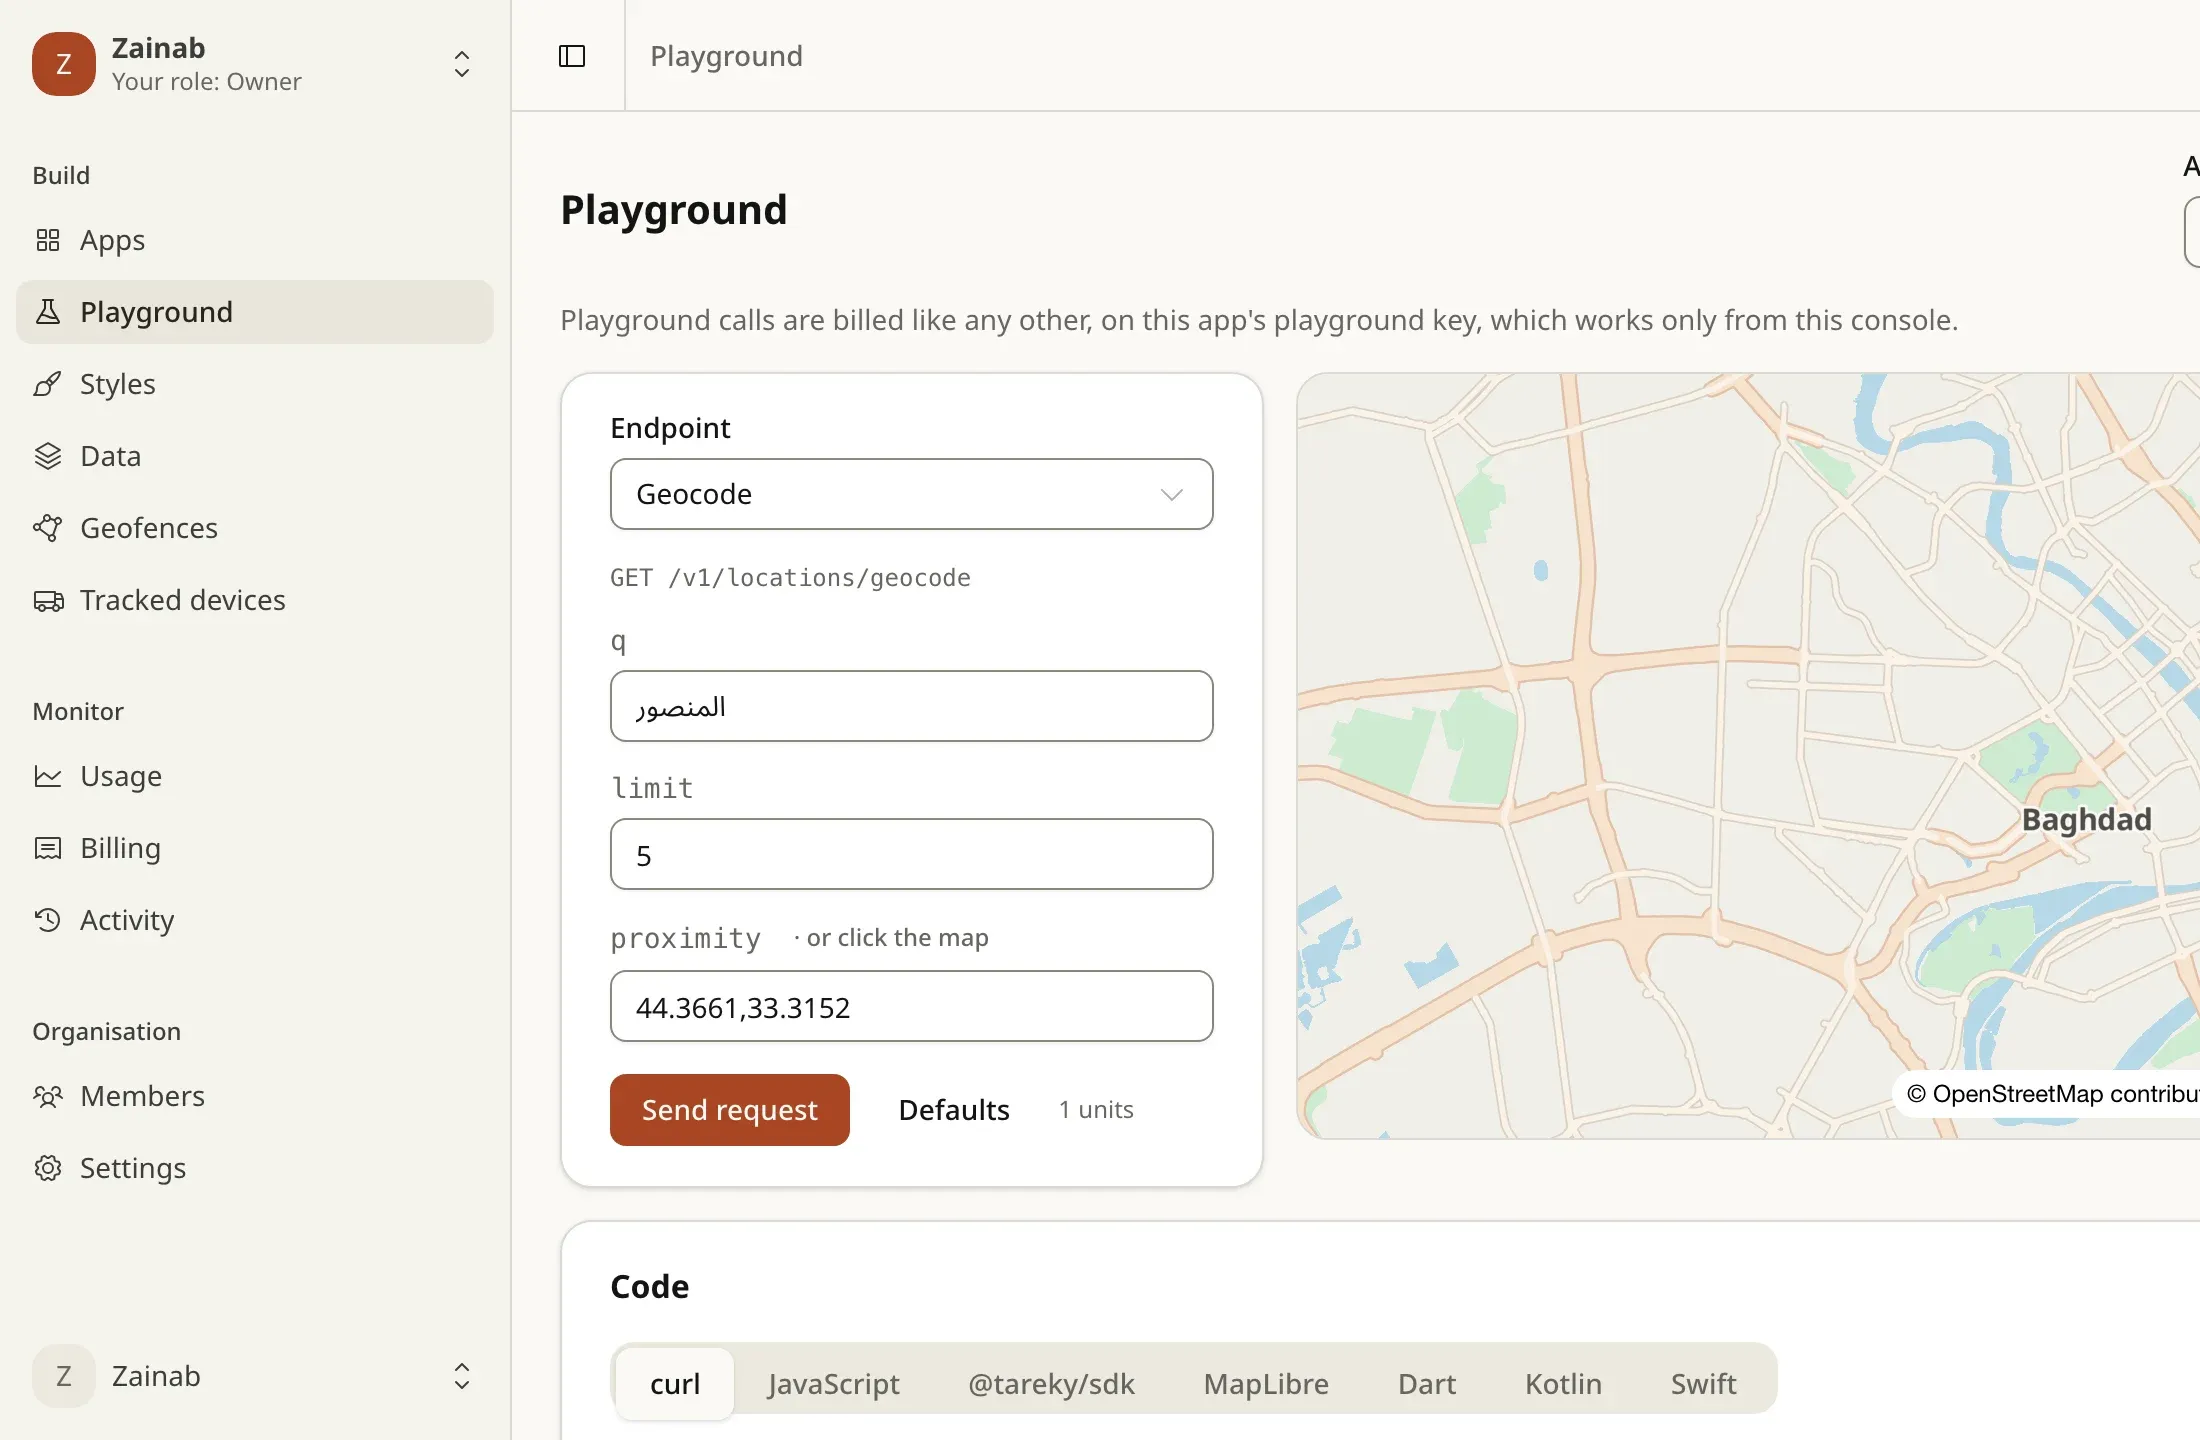The image size is (2200, 1440).
Task: Open Tracked devices via truck icon
Action: [48, 600]
